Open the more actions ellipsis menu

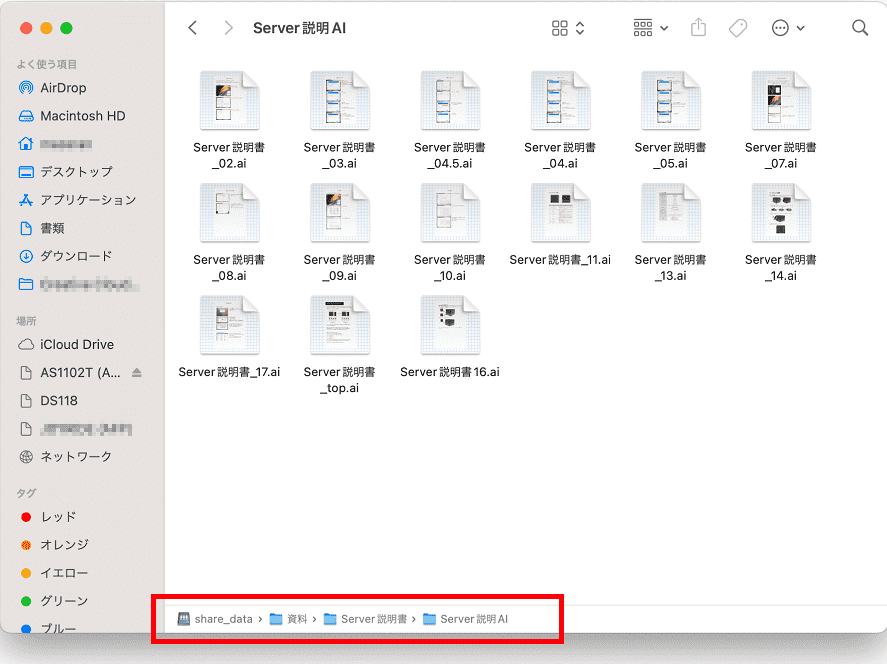point(787,28)
